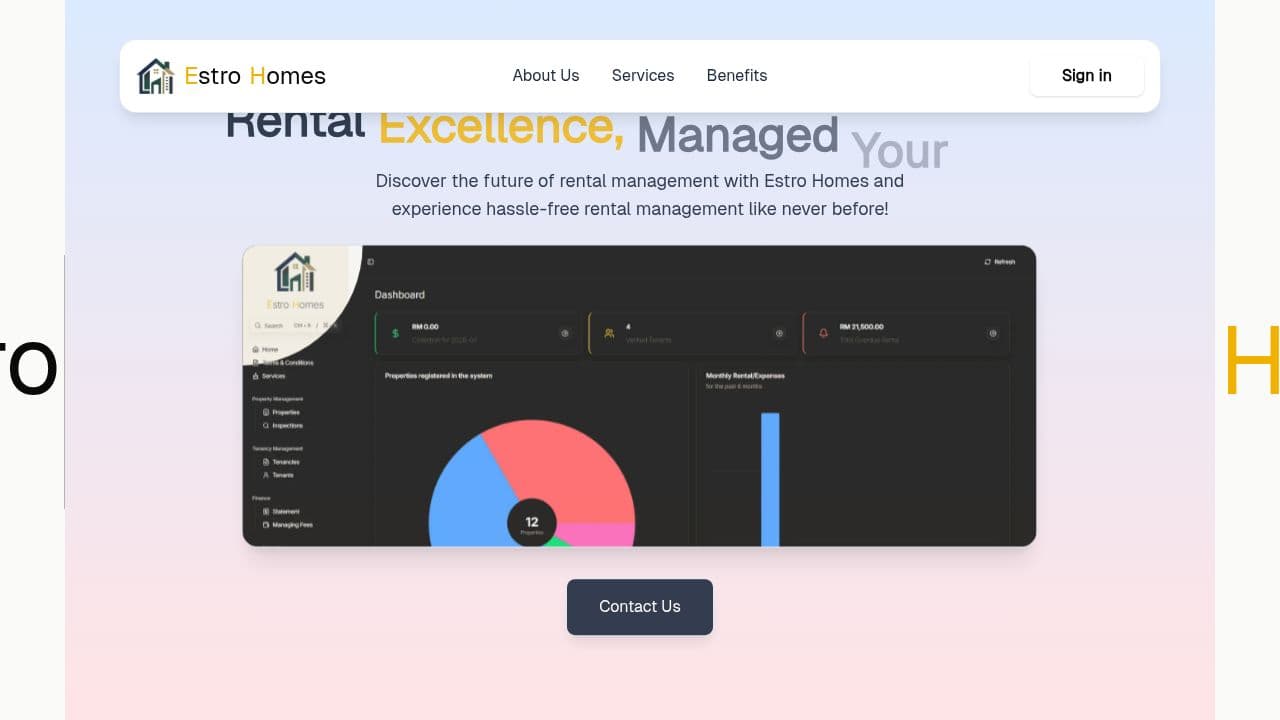This screenshot has width=1280, height=720.
Task: Open the Benefits navigation link
Action: pyautogui.click(x=737, y=75)
